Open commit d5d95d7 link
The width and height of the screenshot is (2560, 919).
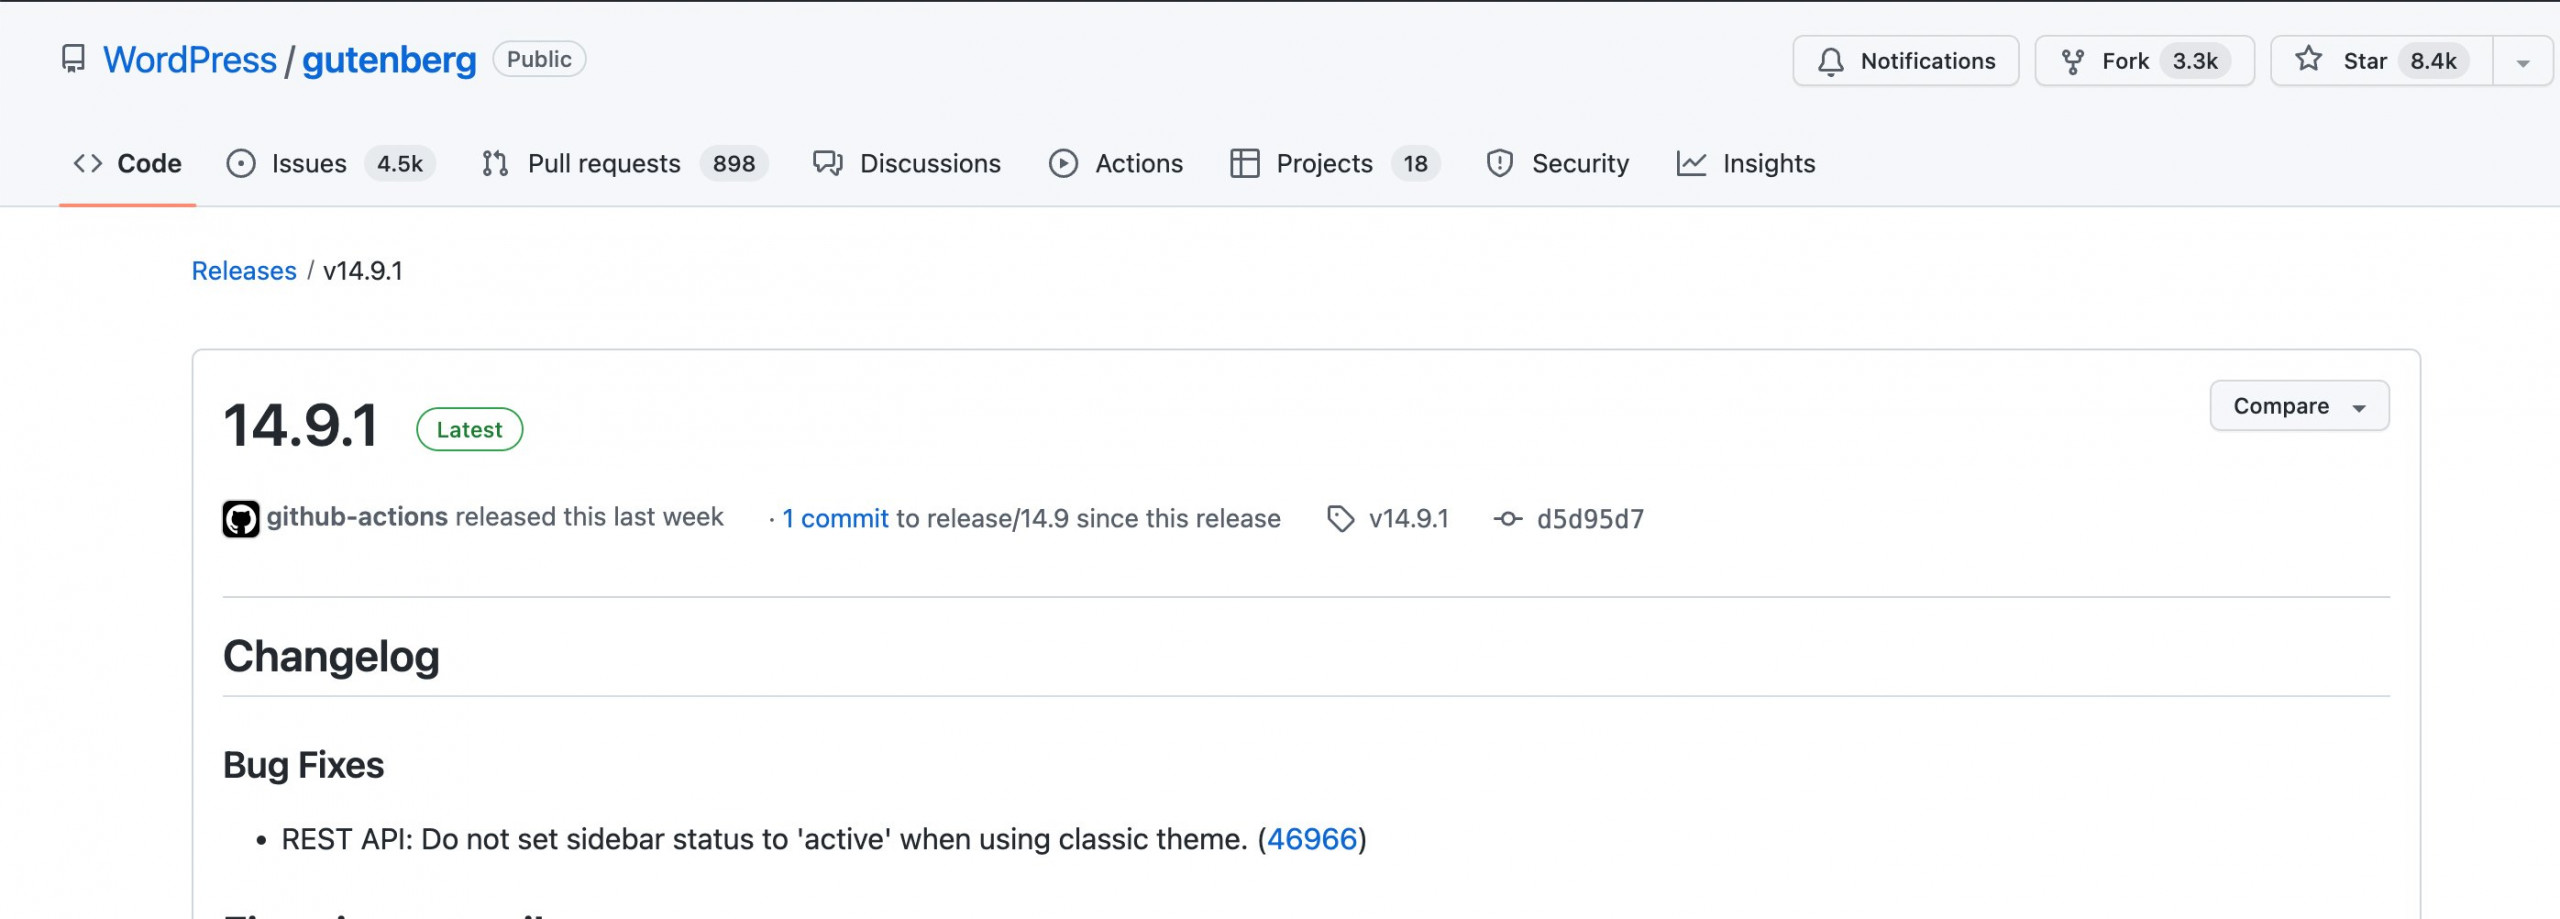point(1590,519)
